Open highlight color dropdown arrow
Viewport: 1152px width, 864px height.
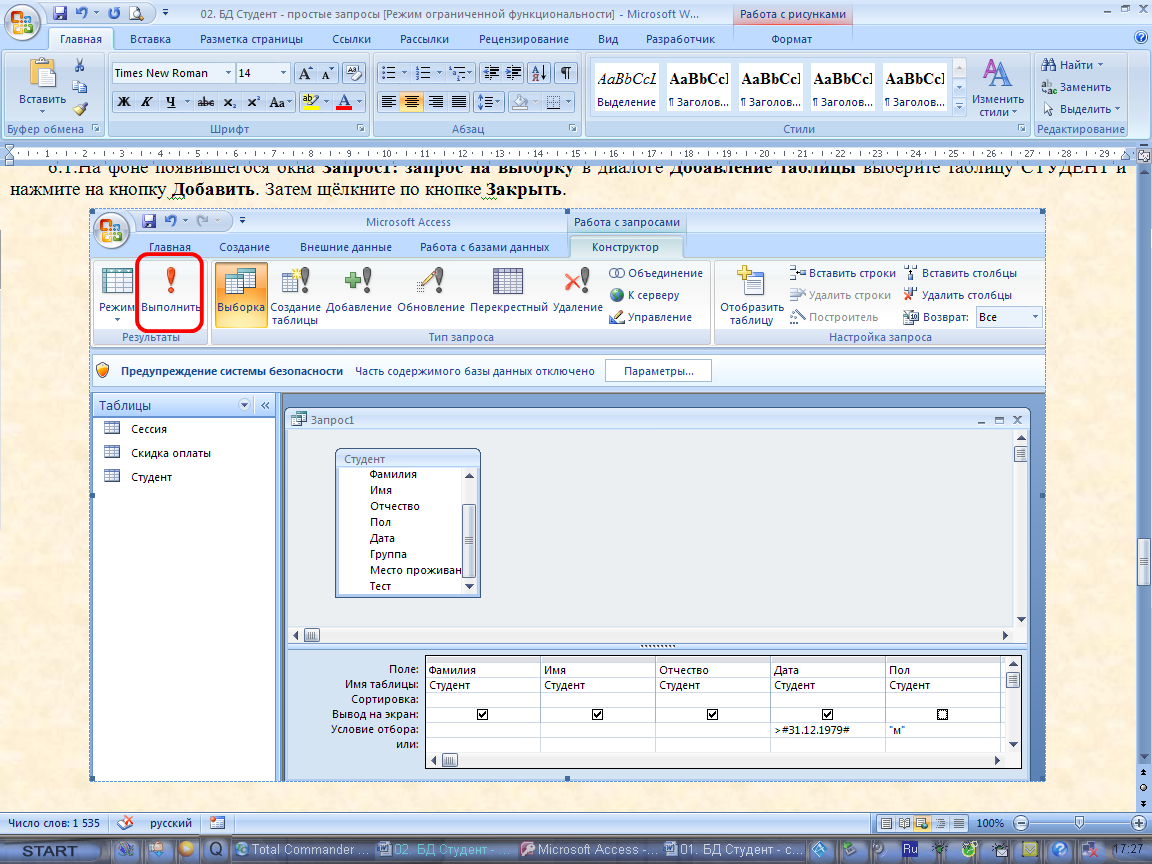pos(326,102)
